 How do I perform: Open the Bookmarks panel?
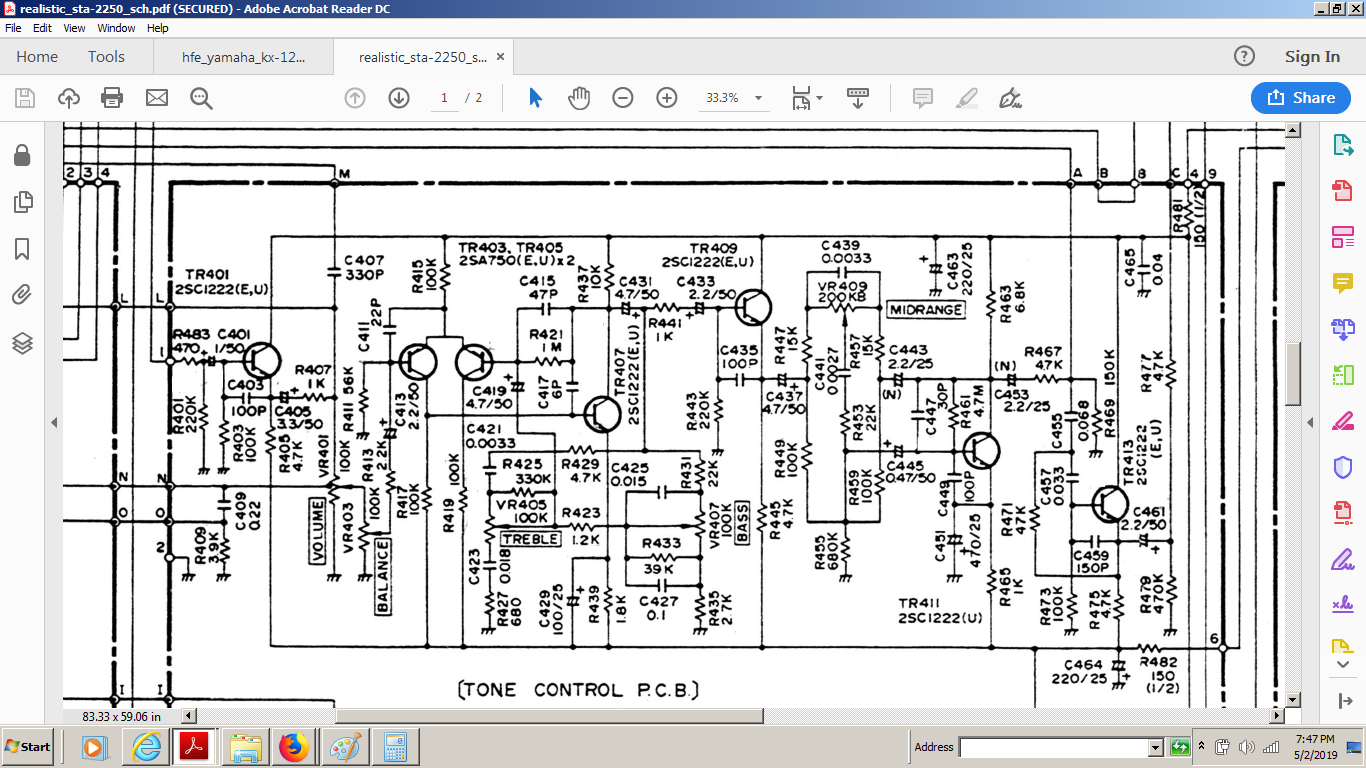tap(22, 249)
